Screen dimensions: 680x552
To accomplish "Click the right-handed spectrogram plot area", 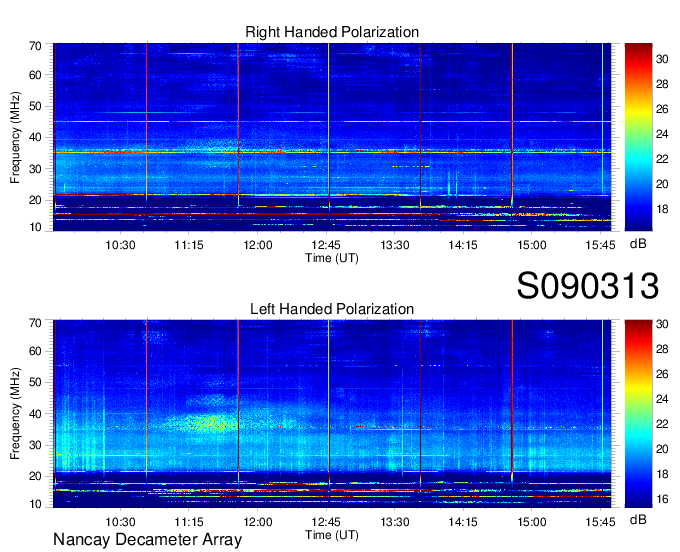I will (x=332, y=137).
